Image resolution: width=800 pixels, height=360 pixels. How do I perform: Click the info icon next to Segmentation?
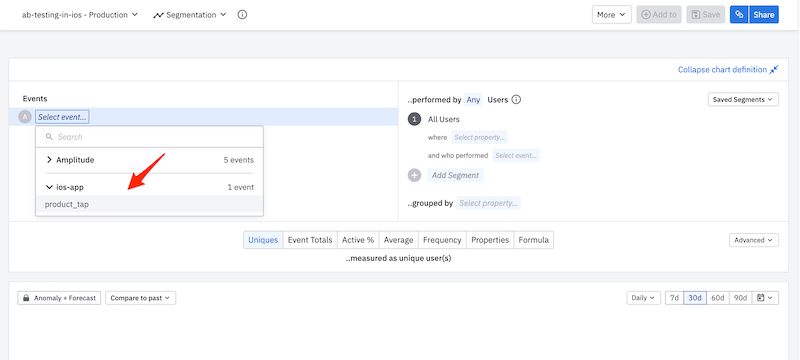[x=243, y=15]
